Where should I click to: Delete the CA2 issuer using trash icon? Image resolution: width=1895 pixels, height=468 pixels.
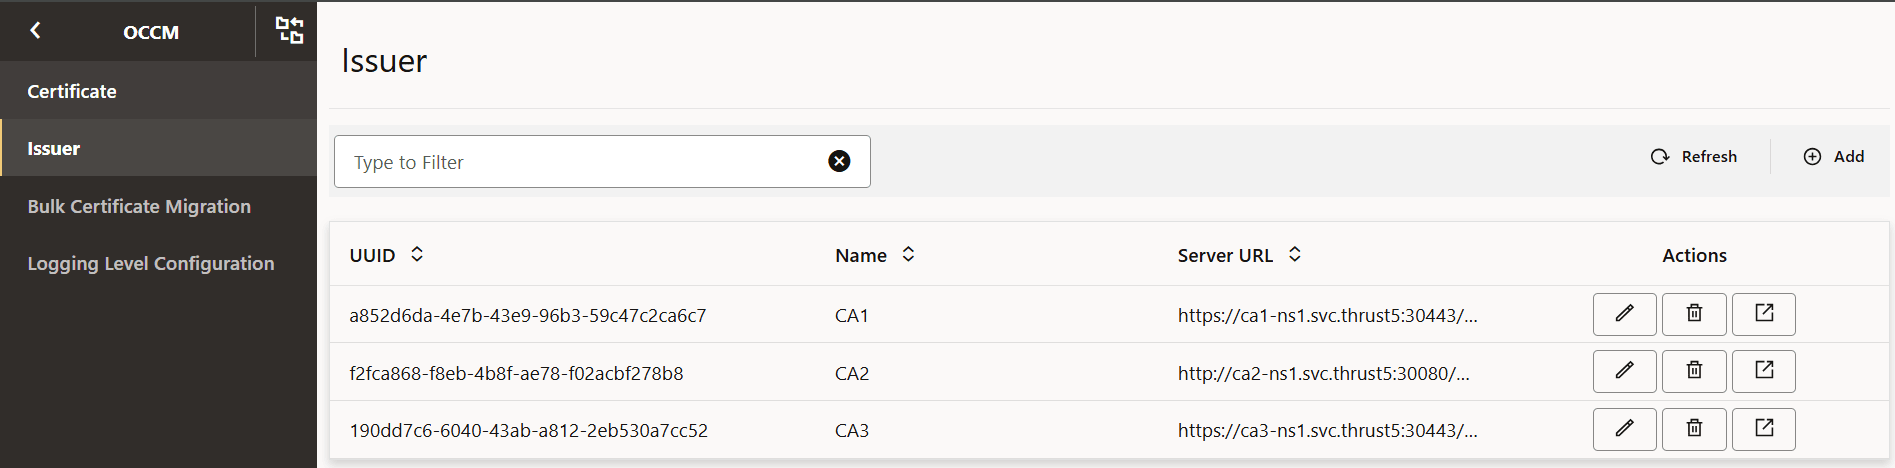click(1694, 371)
